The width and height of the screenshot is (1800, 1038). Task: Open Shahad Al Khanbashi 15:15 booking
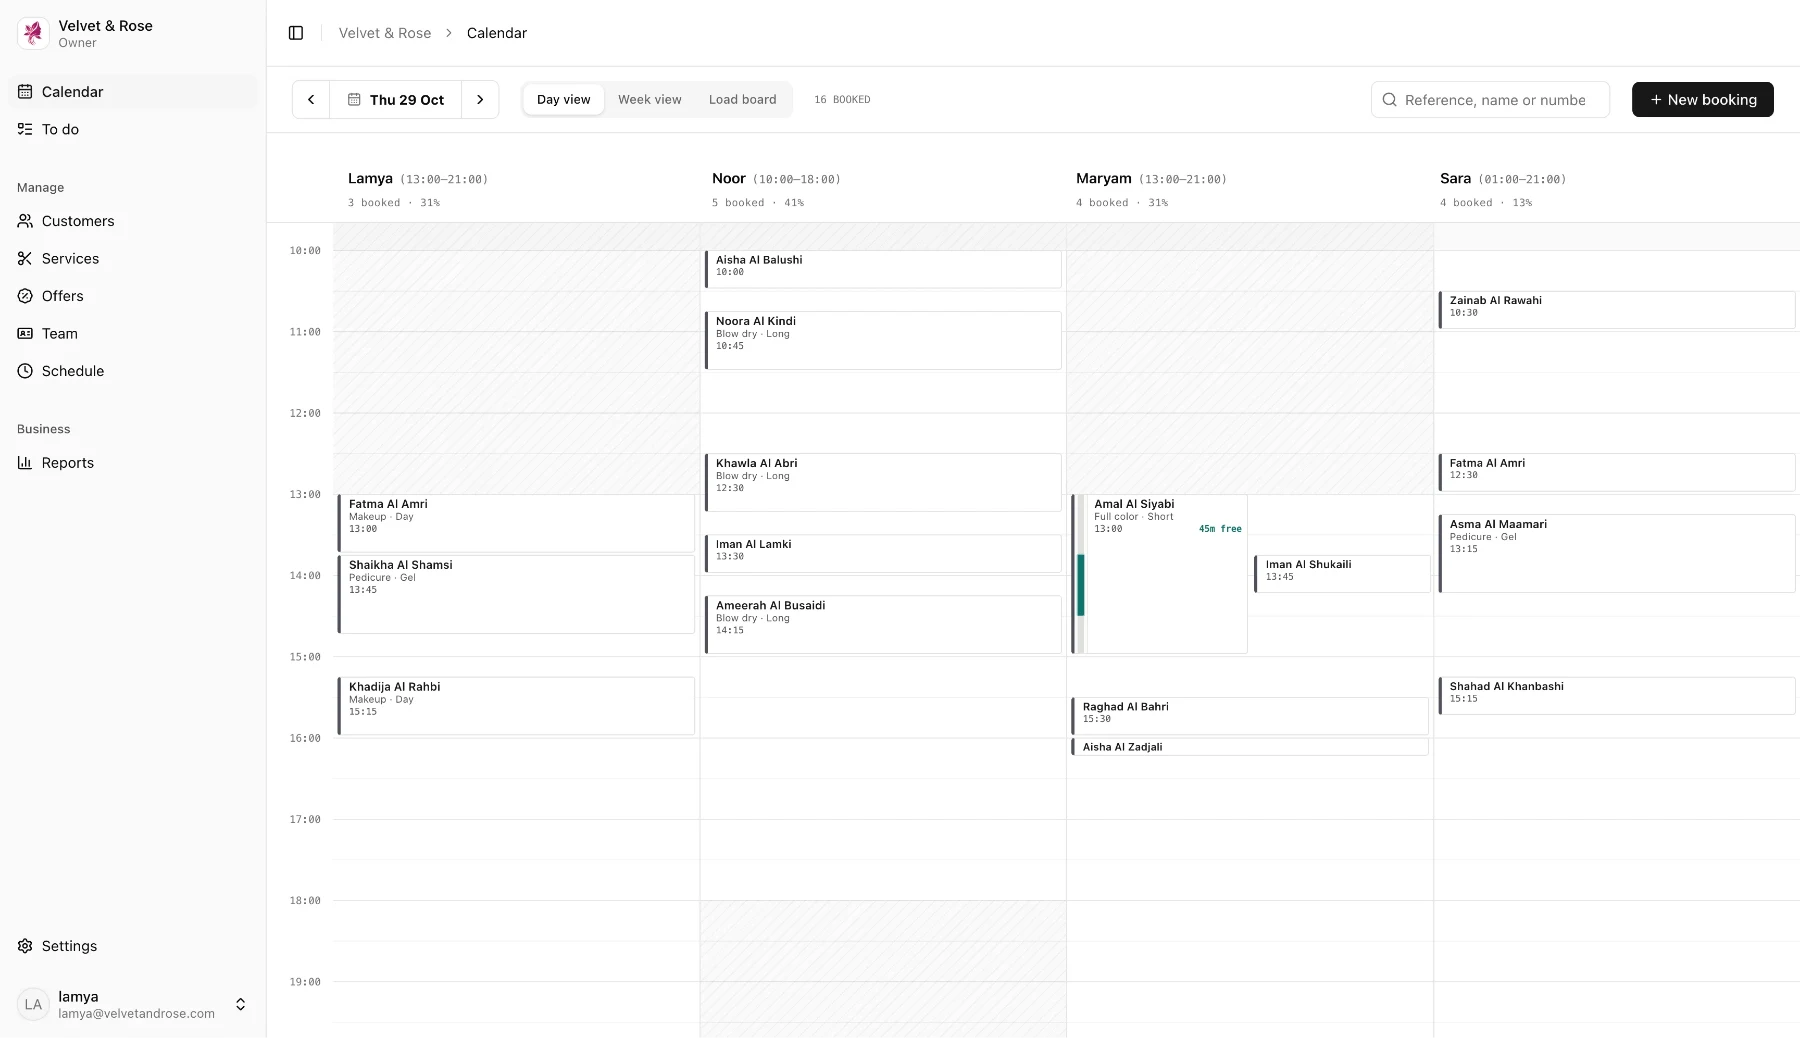point(1617,696)
